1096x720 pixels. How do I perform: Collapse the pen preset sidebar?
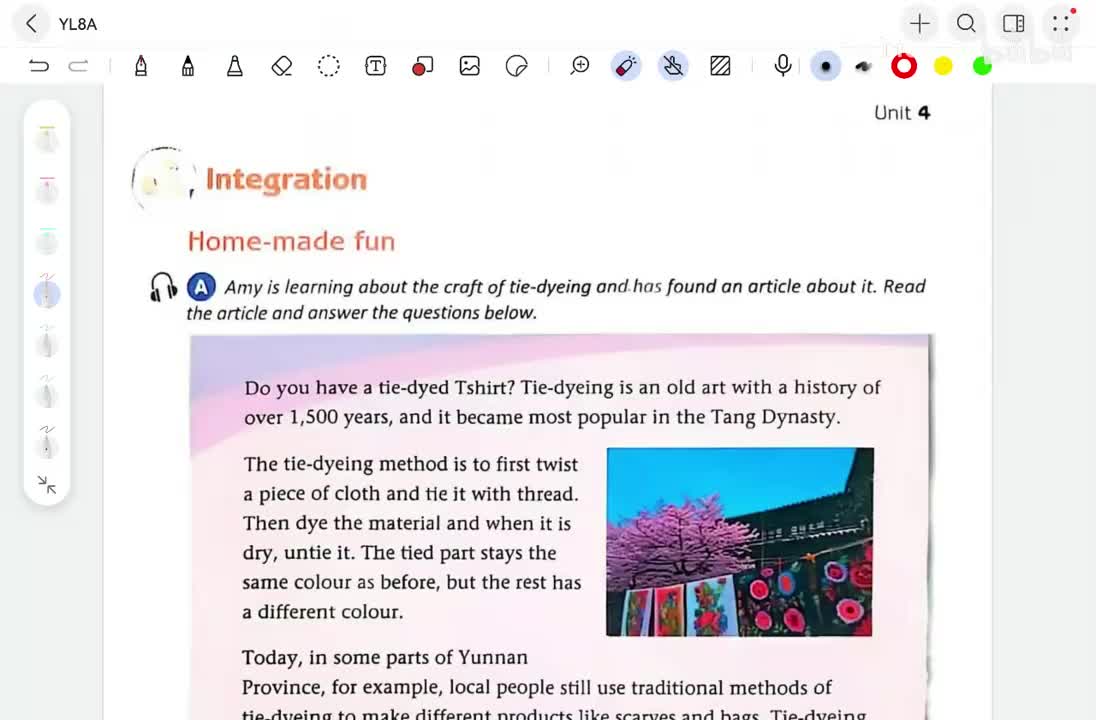coord(47,484)
